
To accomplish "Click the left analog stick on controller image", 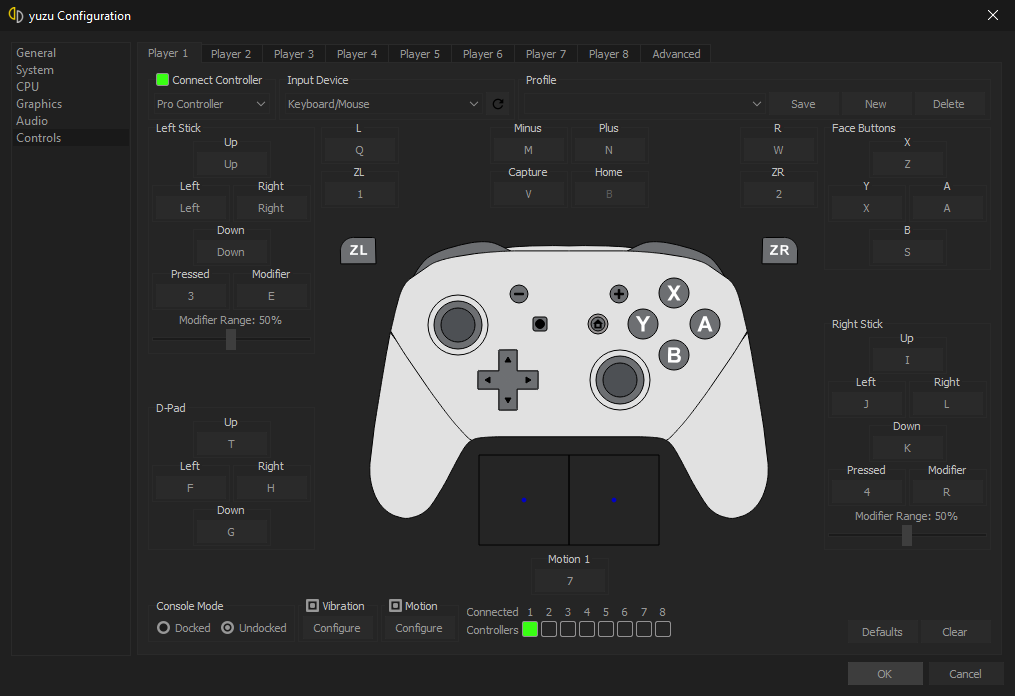I will tap(458, 325).
